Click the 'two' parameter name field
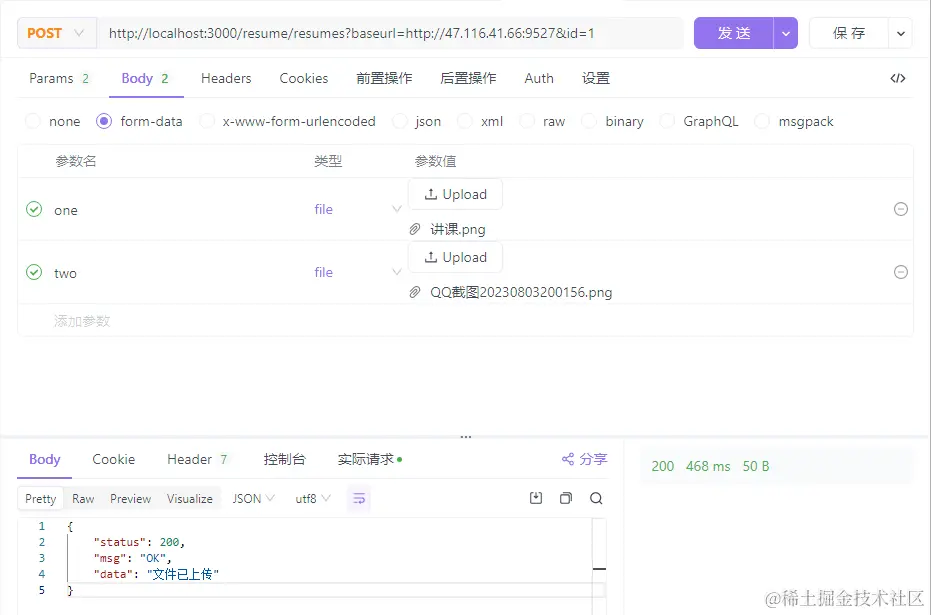This screenshot has height=615, width=931. tap(65, 273)
